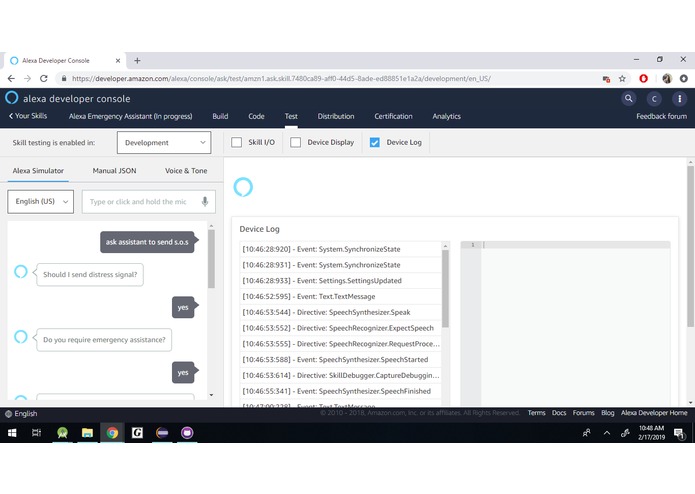This screenshot has width=695, height=494.
Task: Click chat scroll down arrow
Action: tap(211, 395)
